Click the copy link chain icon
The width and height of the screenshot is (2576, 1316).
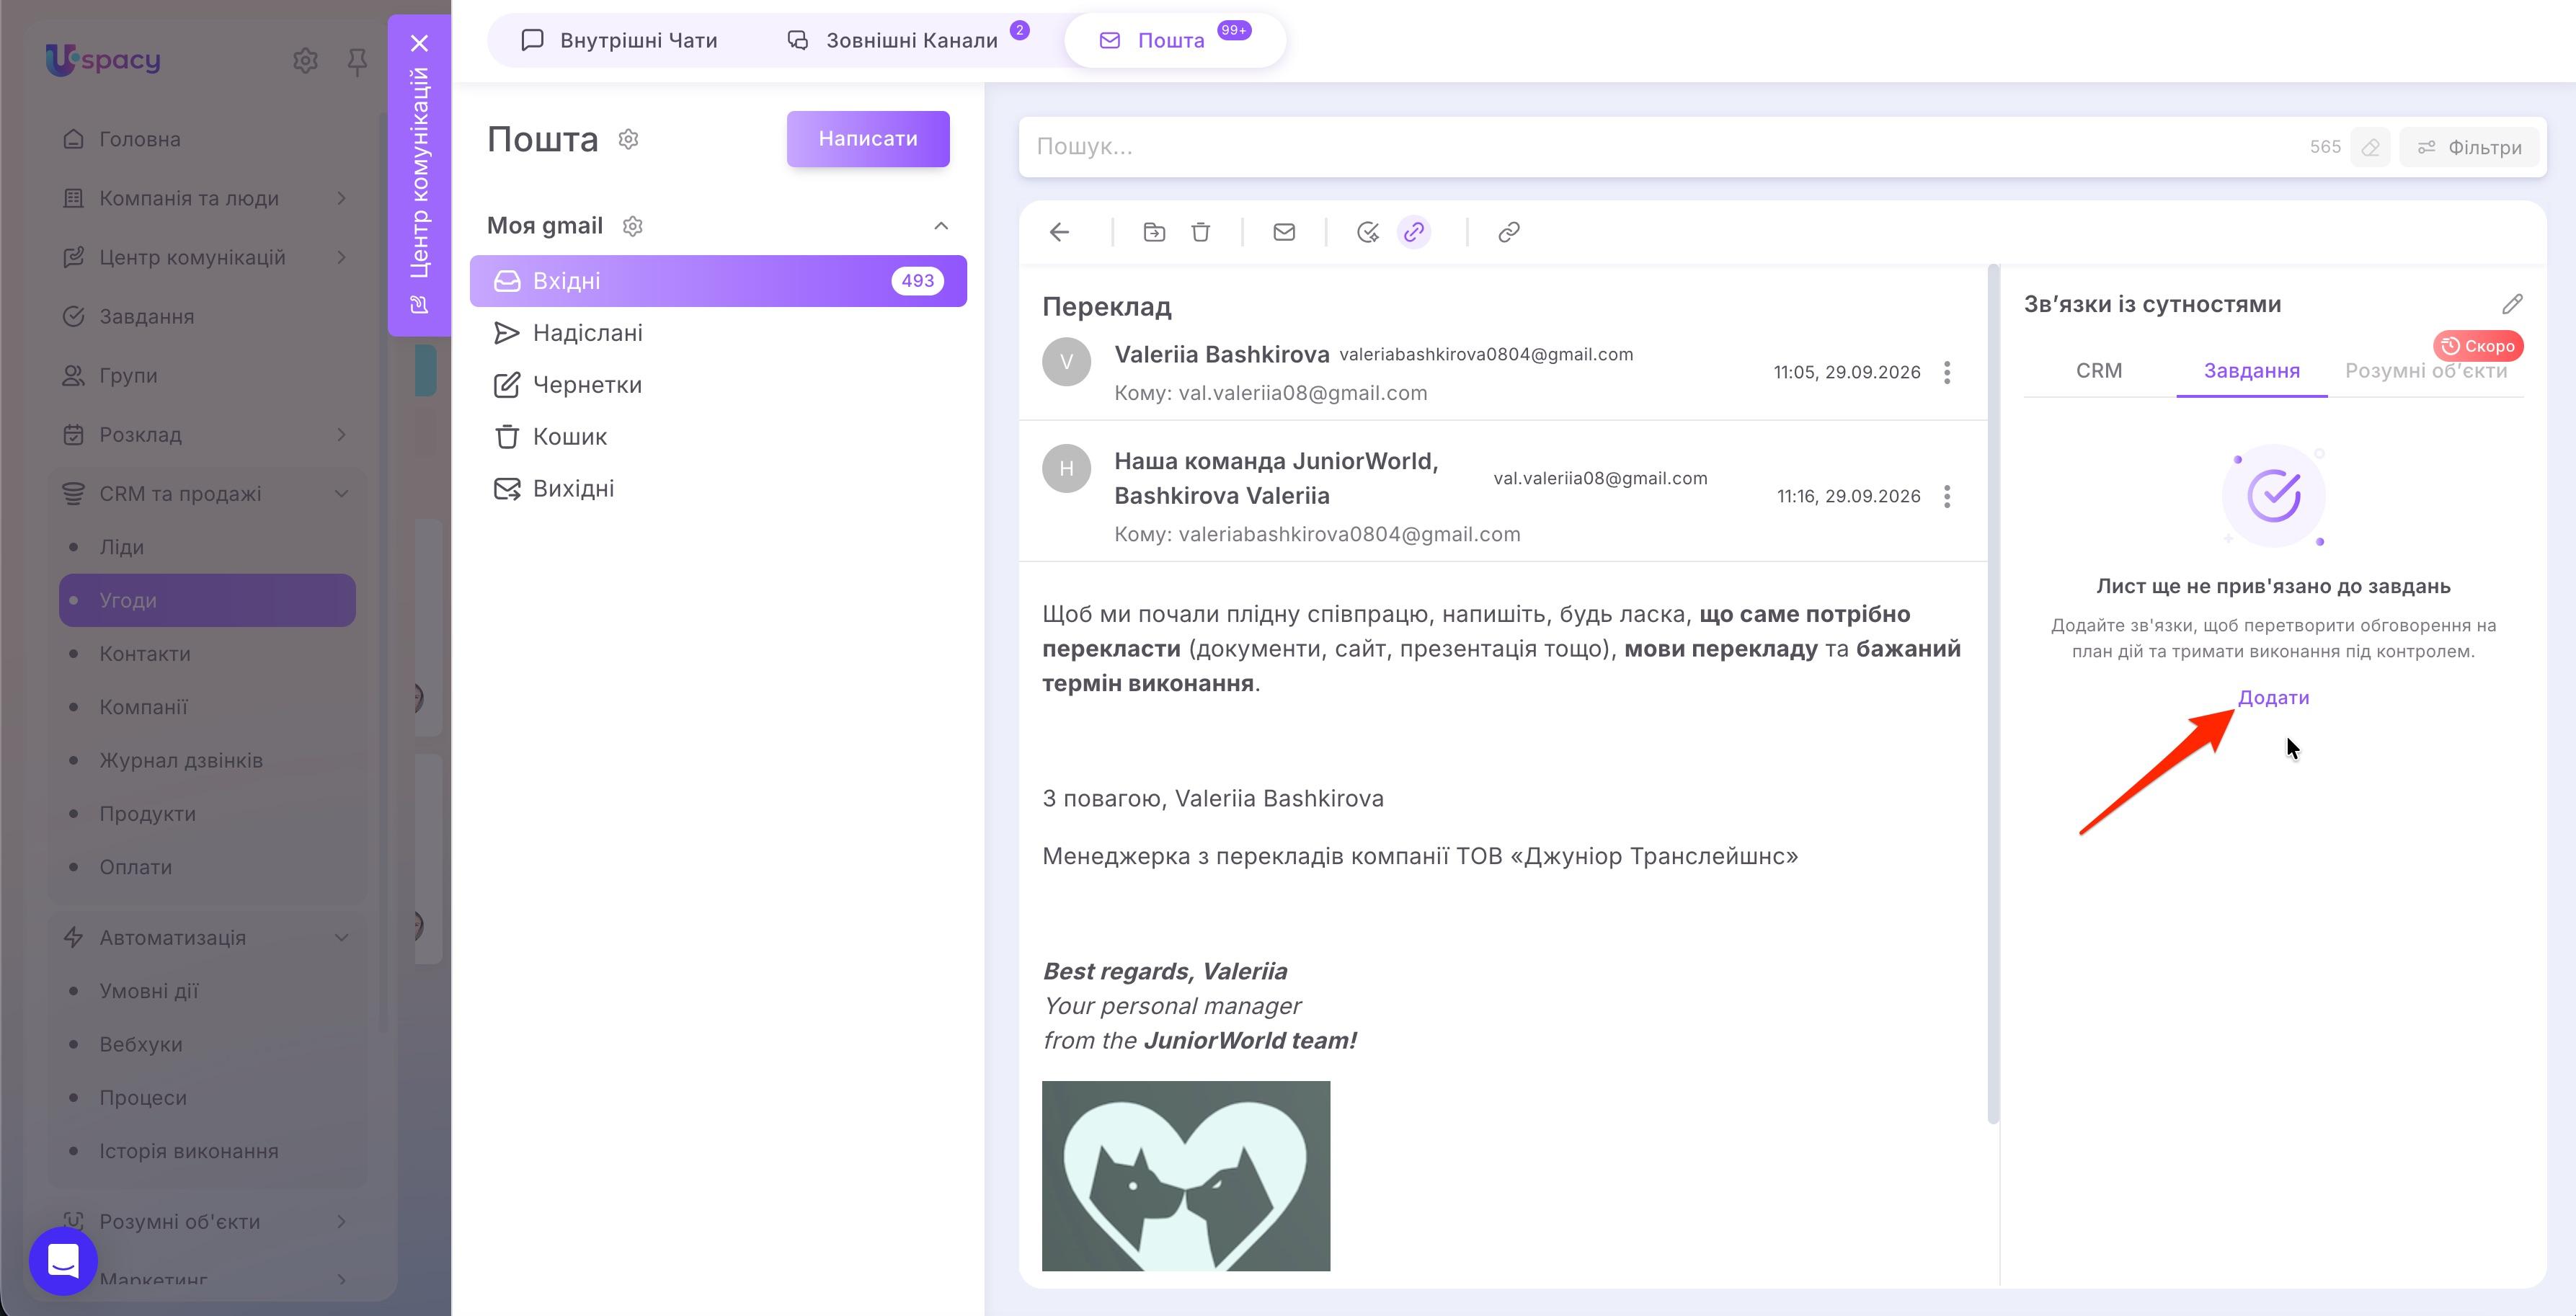tap(1509, 232)
